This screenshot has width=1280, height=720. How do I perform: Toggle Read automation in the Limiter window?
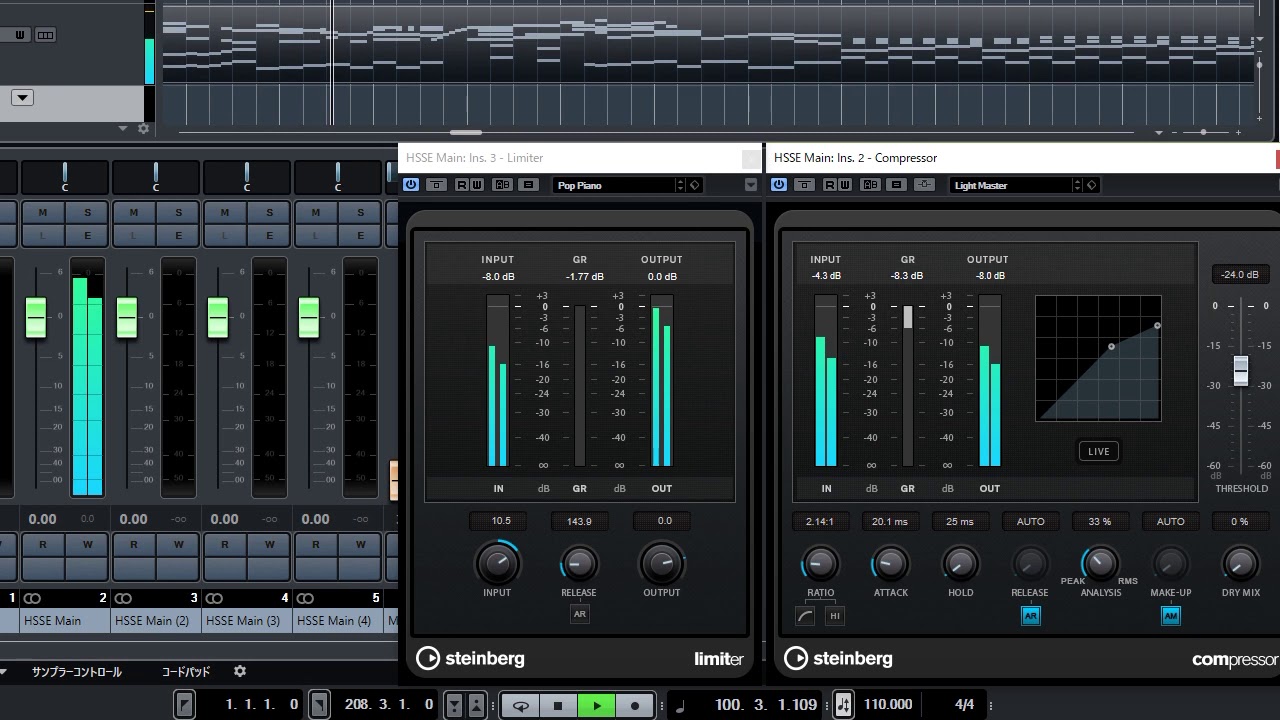[x=462, y=185]
